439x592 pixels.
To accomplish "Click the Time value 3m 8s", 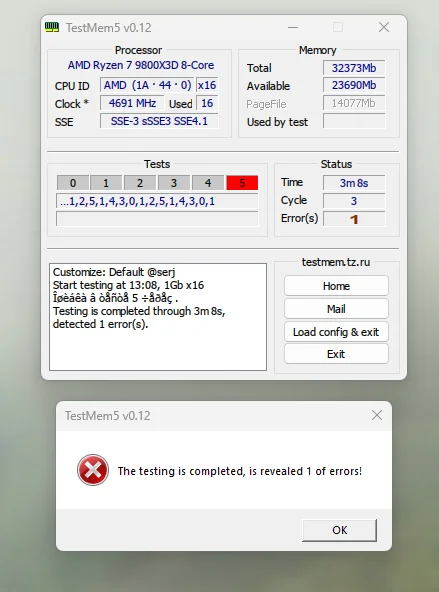I will point(354,183).
